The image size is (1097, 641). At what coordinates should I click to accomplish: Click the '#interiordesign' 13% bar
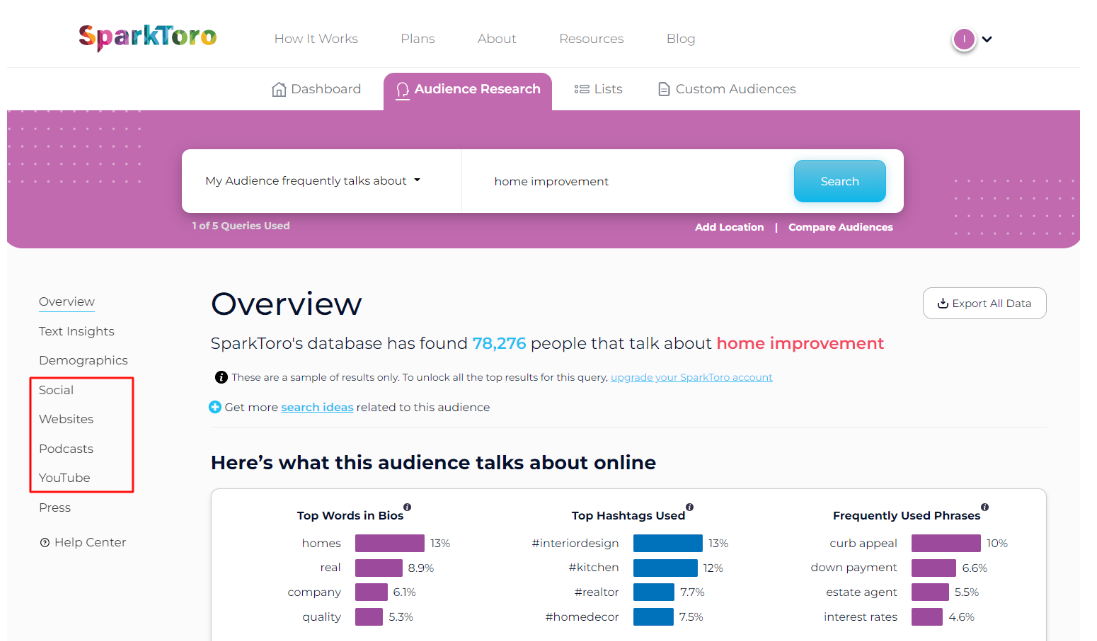point(667,543)
